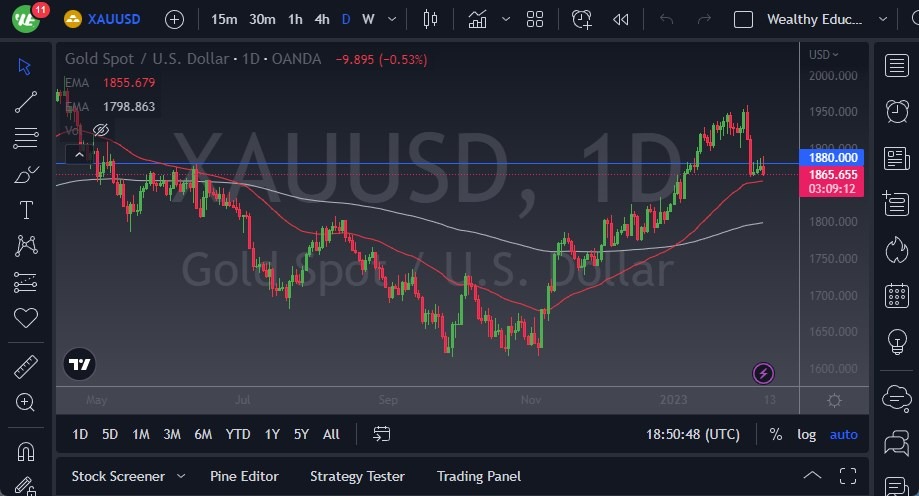
Task: Select the W weekly timeframe
Action: click(x=368, y=19)
